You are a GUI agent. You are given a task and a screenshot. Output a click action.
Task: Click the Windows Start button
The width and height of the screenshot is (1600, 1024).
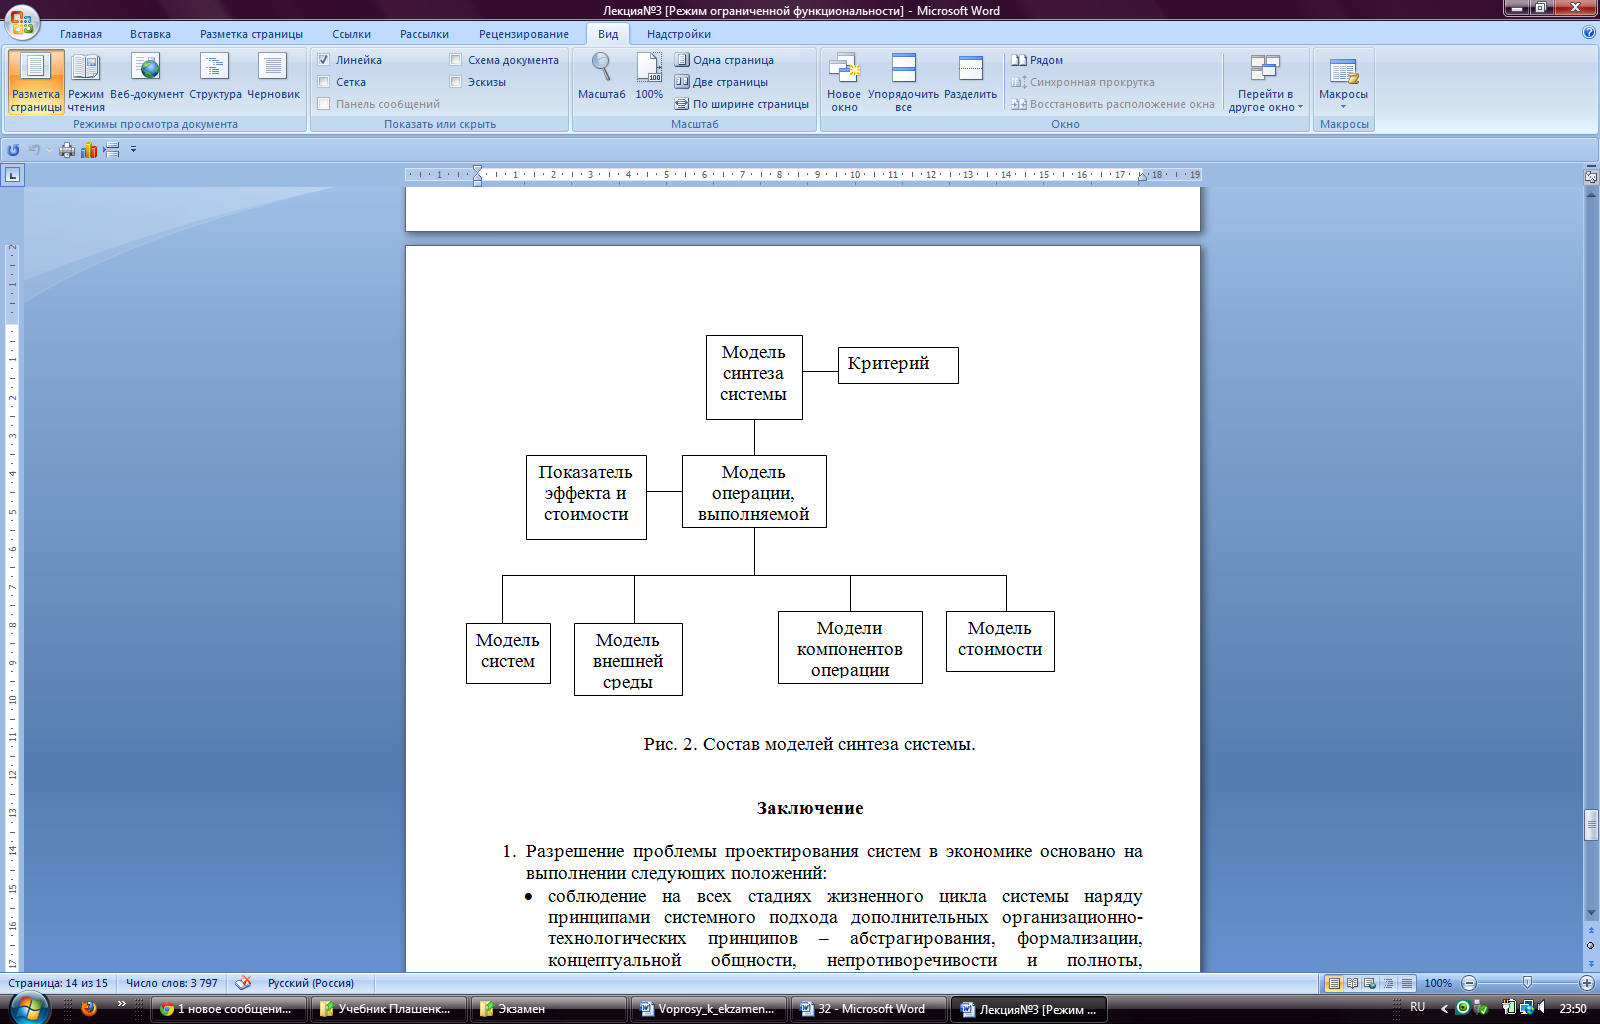27,1007
